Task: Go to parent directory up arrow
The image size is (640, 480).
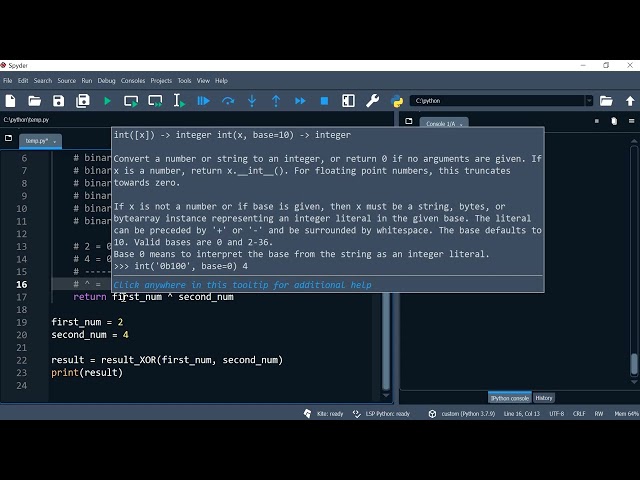Action: [x=630, y=101]
